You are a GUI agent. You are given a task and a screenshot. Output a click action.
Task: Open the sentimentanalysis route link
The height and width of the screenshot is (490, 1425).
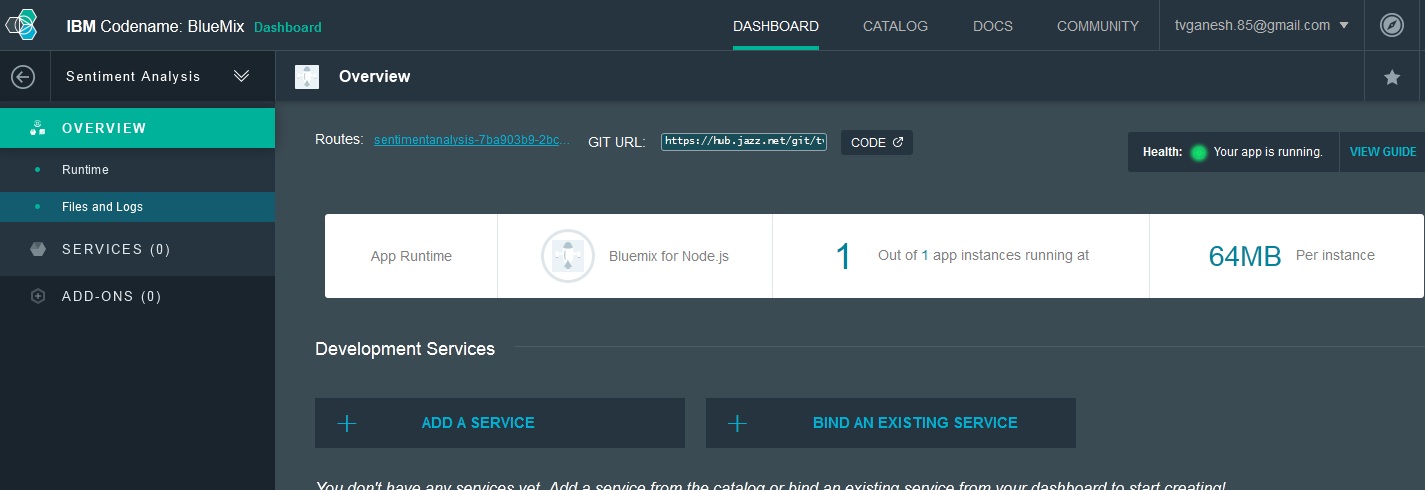click(472, 141)
